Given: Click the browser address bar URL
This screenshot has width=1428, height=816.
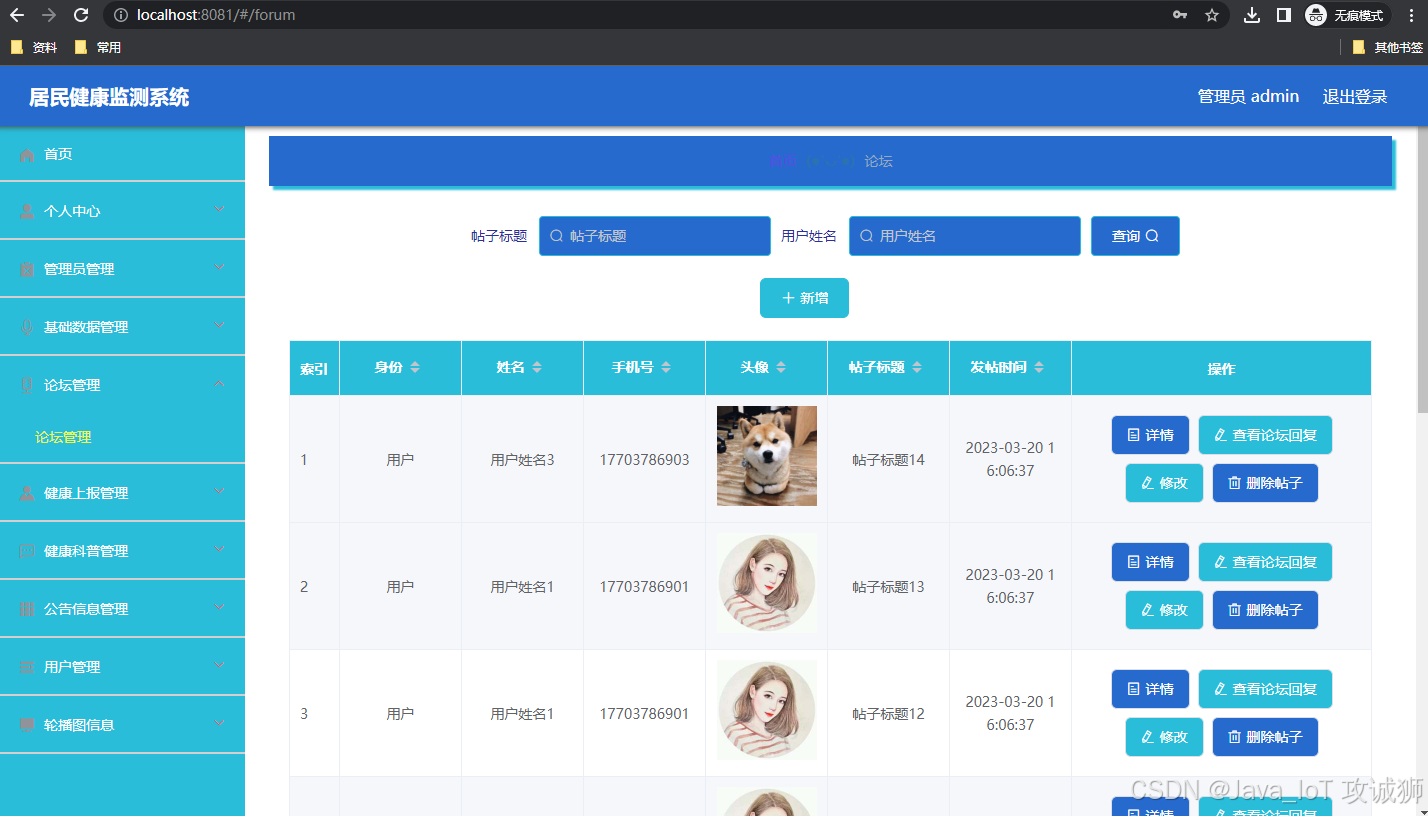Looking at the screenshot, I should click(216, 15).
